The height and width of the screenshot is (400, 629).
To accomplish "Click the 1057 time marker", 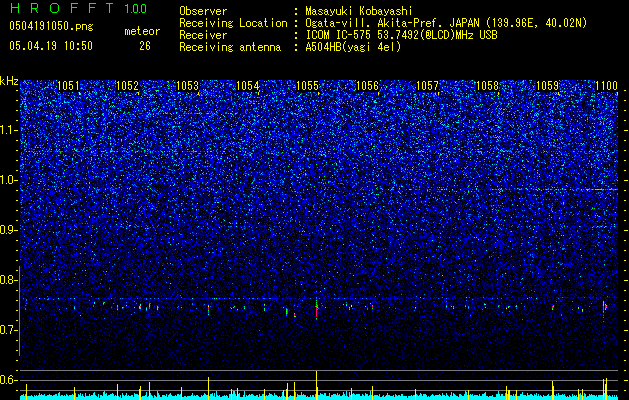I will (428, 86).
